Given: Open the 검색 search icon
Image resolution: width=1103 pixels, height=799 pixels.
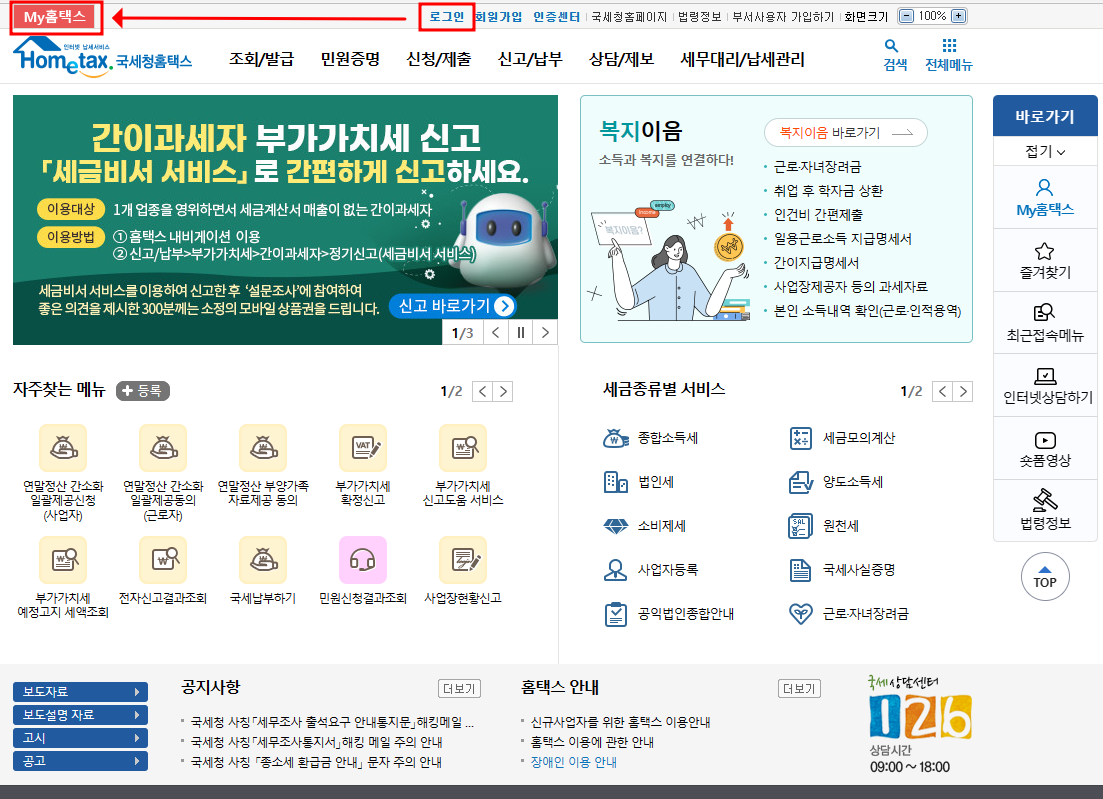Looking at the screenshot, I should (893, 47).
